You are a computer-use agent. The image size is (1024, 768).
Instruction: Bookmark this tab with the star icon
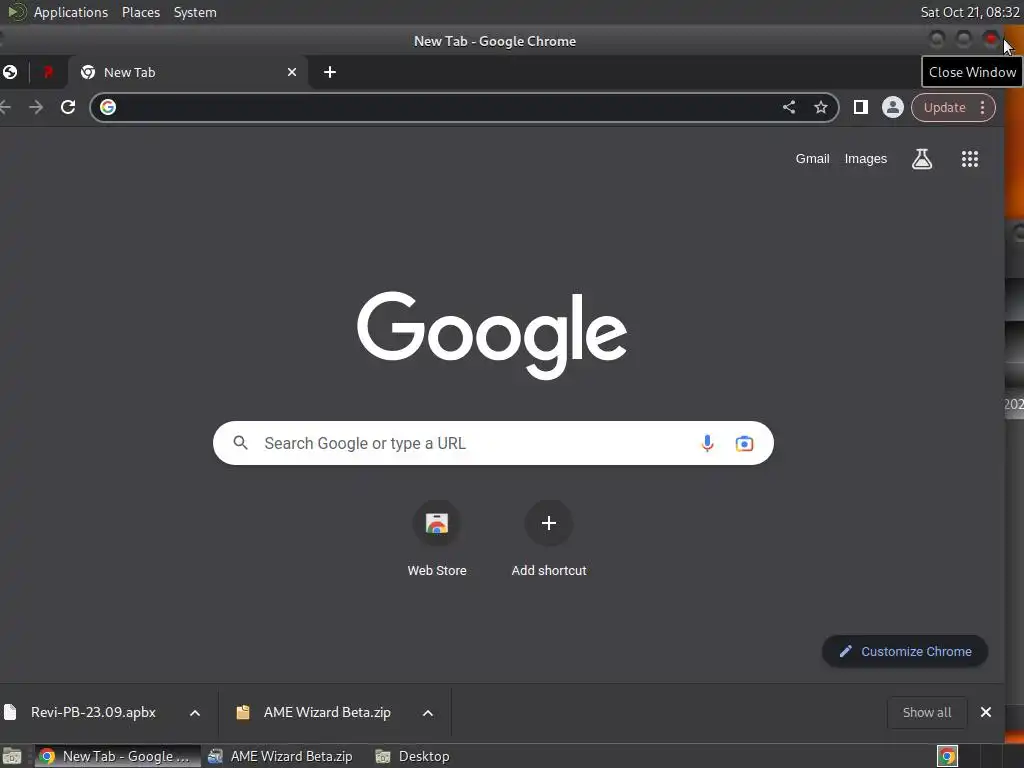[821, 107]
